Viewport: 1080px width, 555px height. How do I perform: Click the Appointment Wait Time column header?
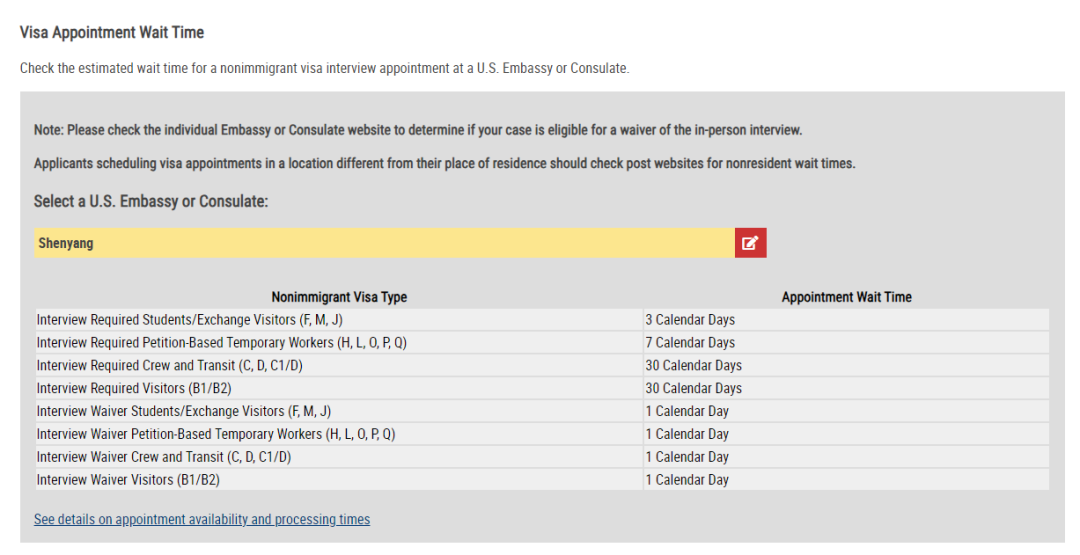pos(847,297)
